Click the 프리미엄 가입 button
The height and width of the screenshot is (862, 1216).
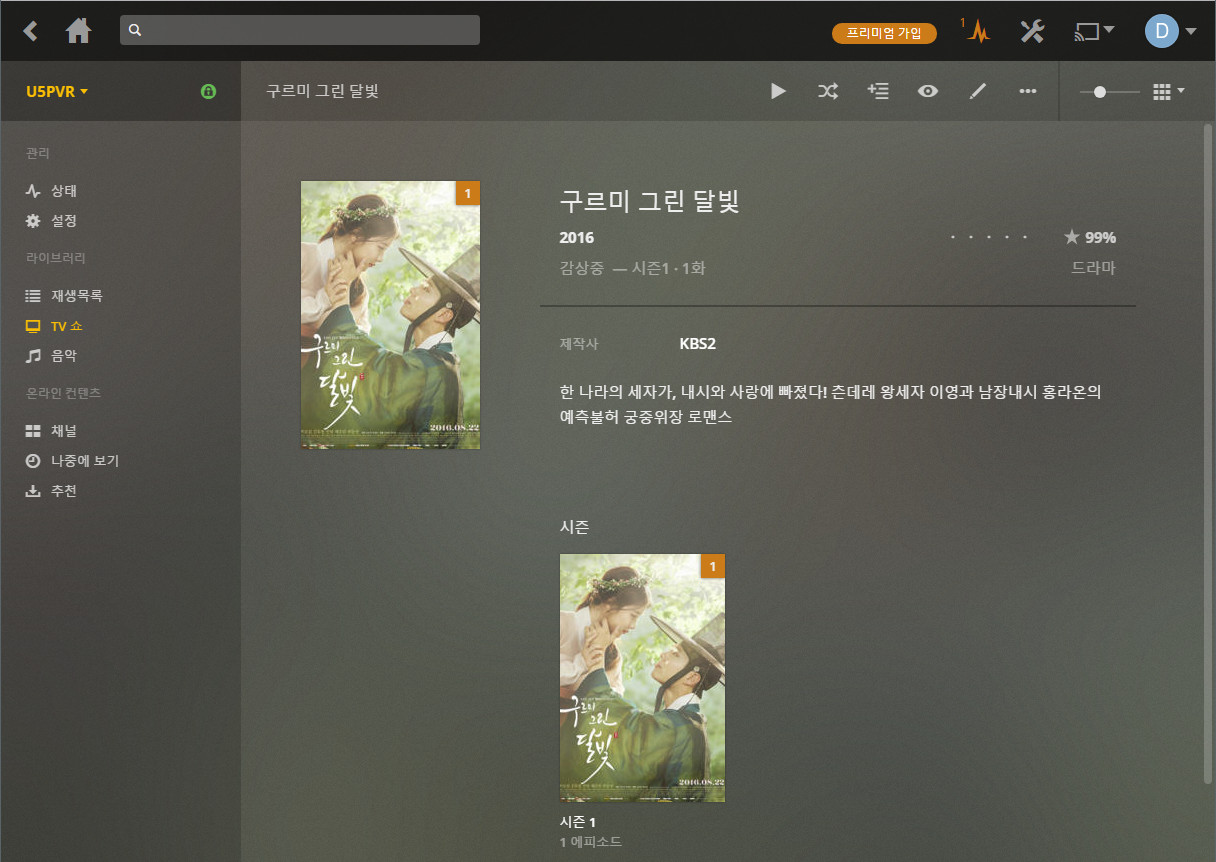coord(884,33)
